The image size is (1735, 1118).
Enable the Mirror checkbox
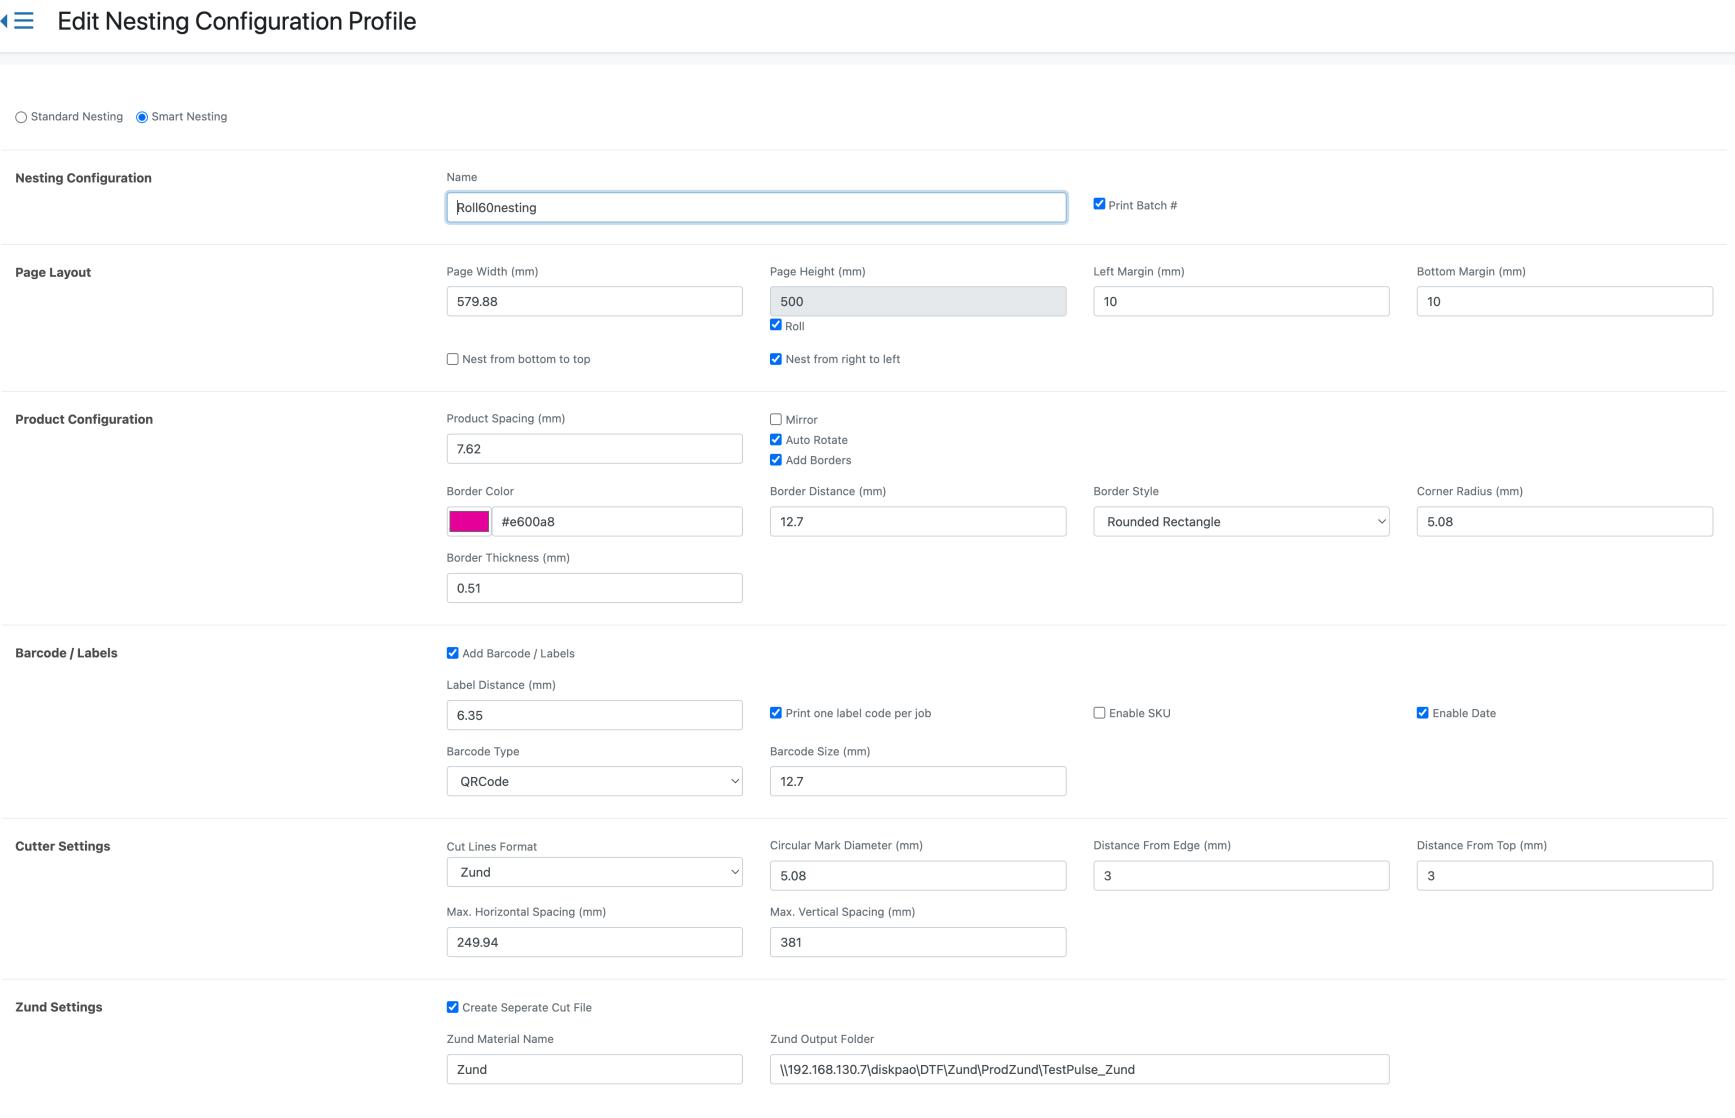(776, 420)
